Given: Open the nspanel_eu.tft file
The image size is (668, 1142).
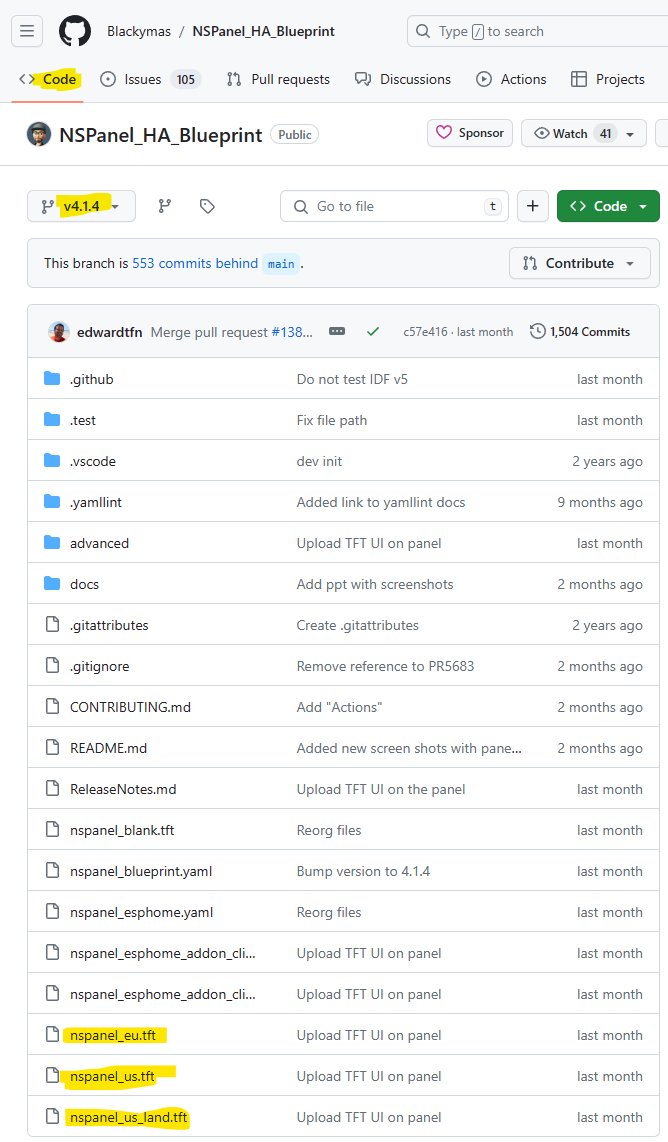Looking at the screenshot, I should (x=112, y=1035).
